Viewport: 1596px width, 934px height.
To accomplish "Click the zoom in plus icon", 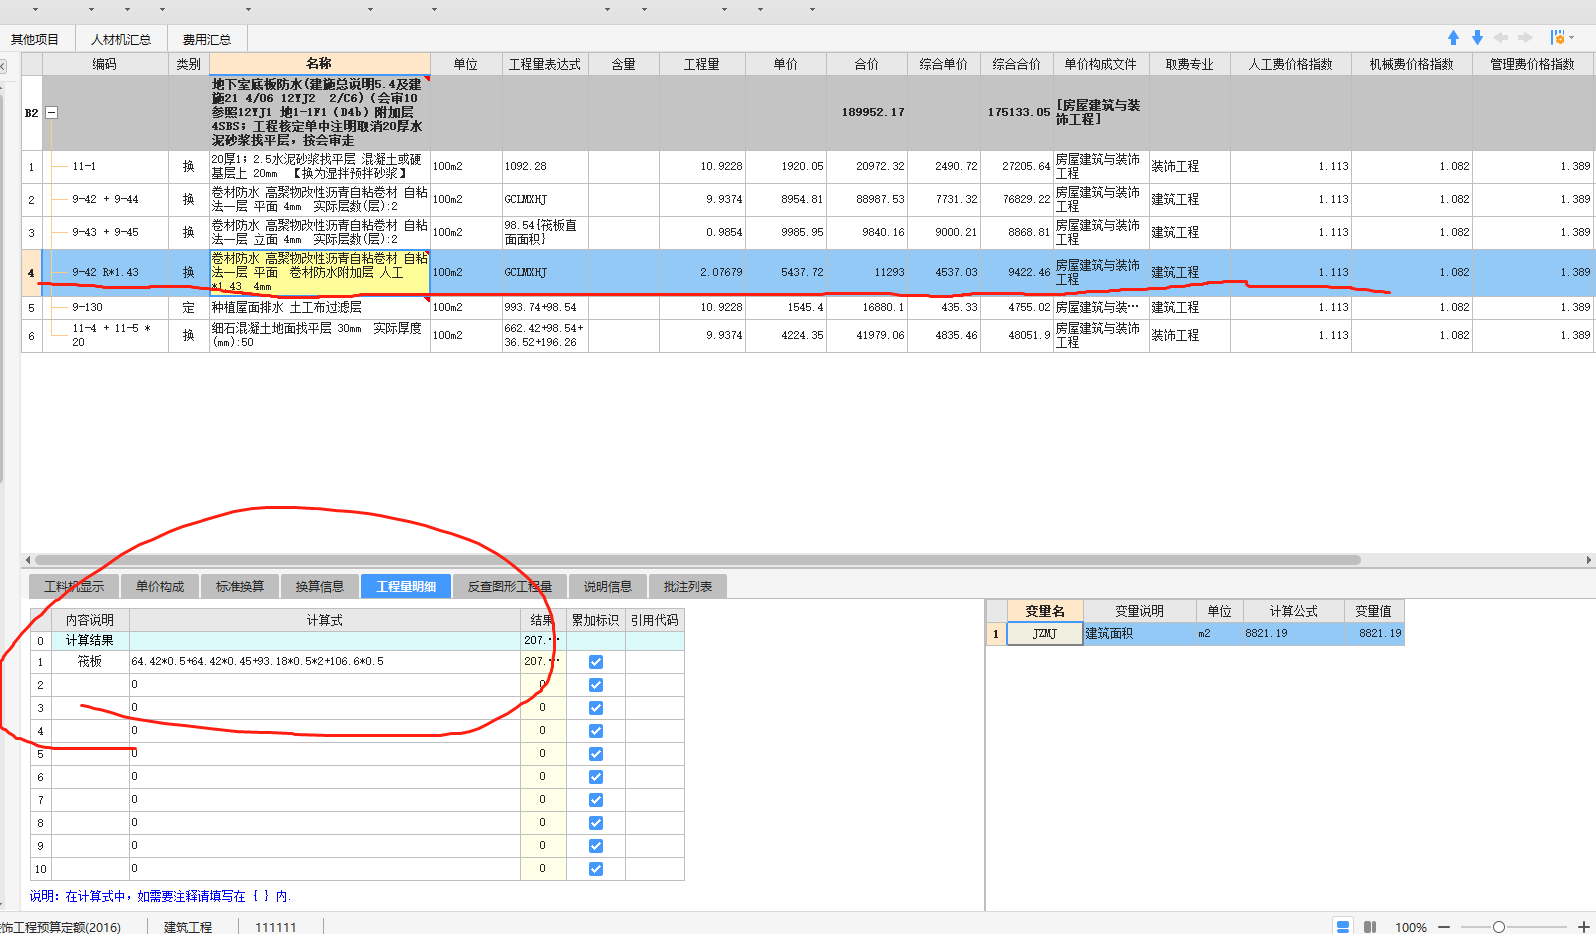I will pyautogui.click(x=1584, y=927).
